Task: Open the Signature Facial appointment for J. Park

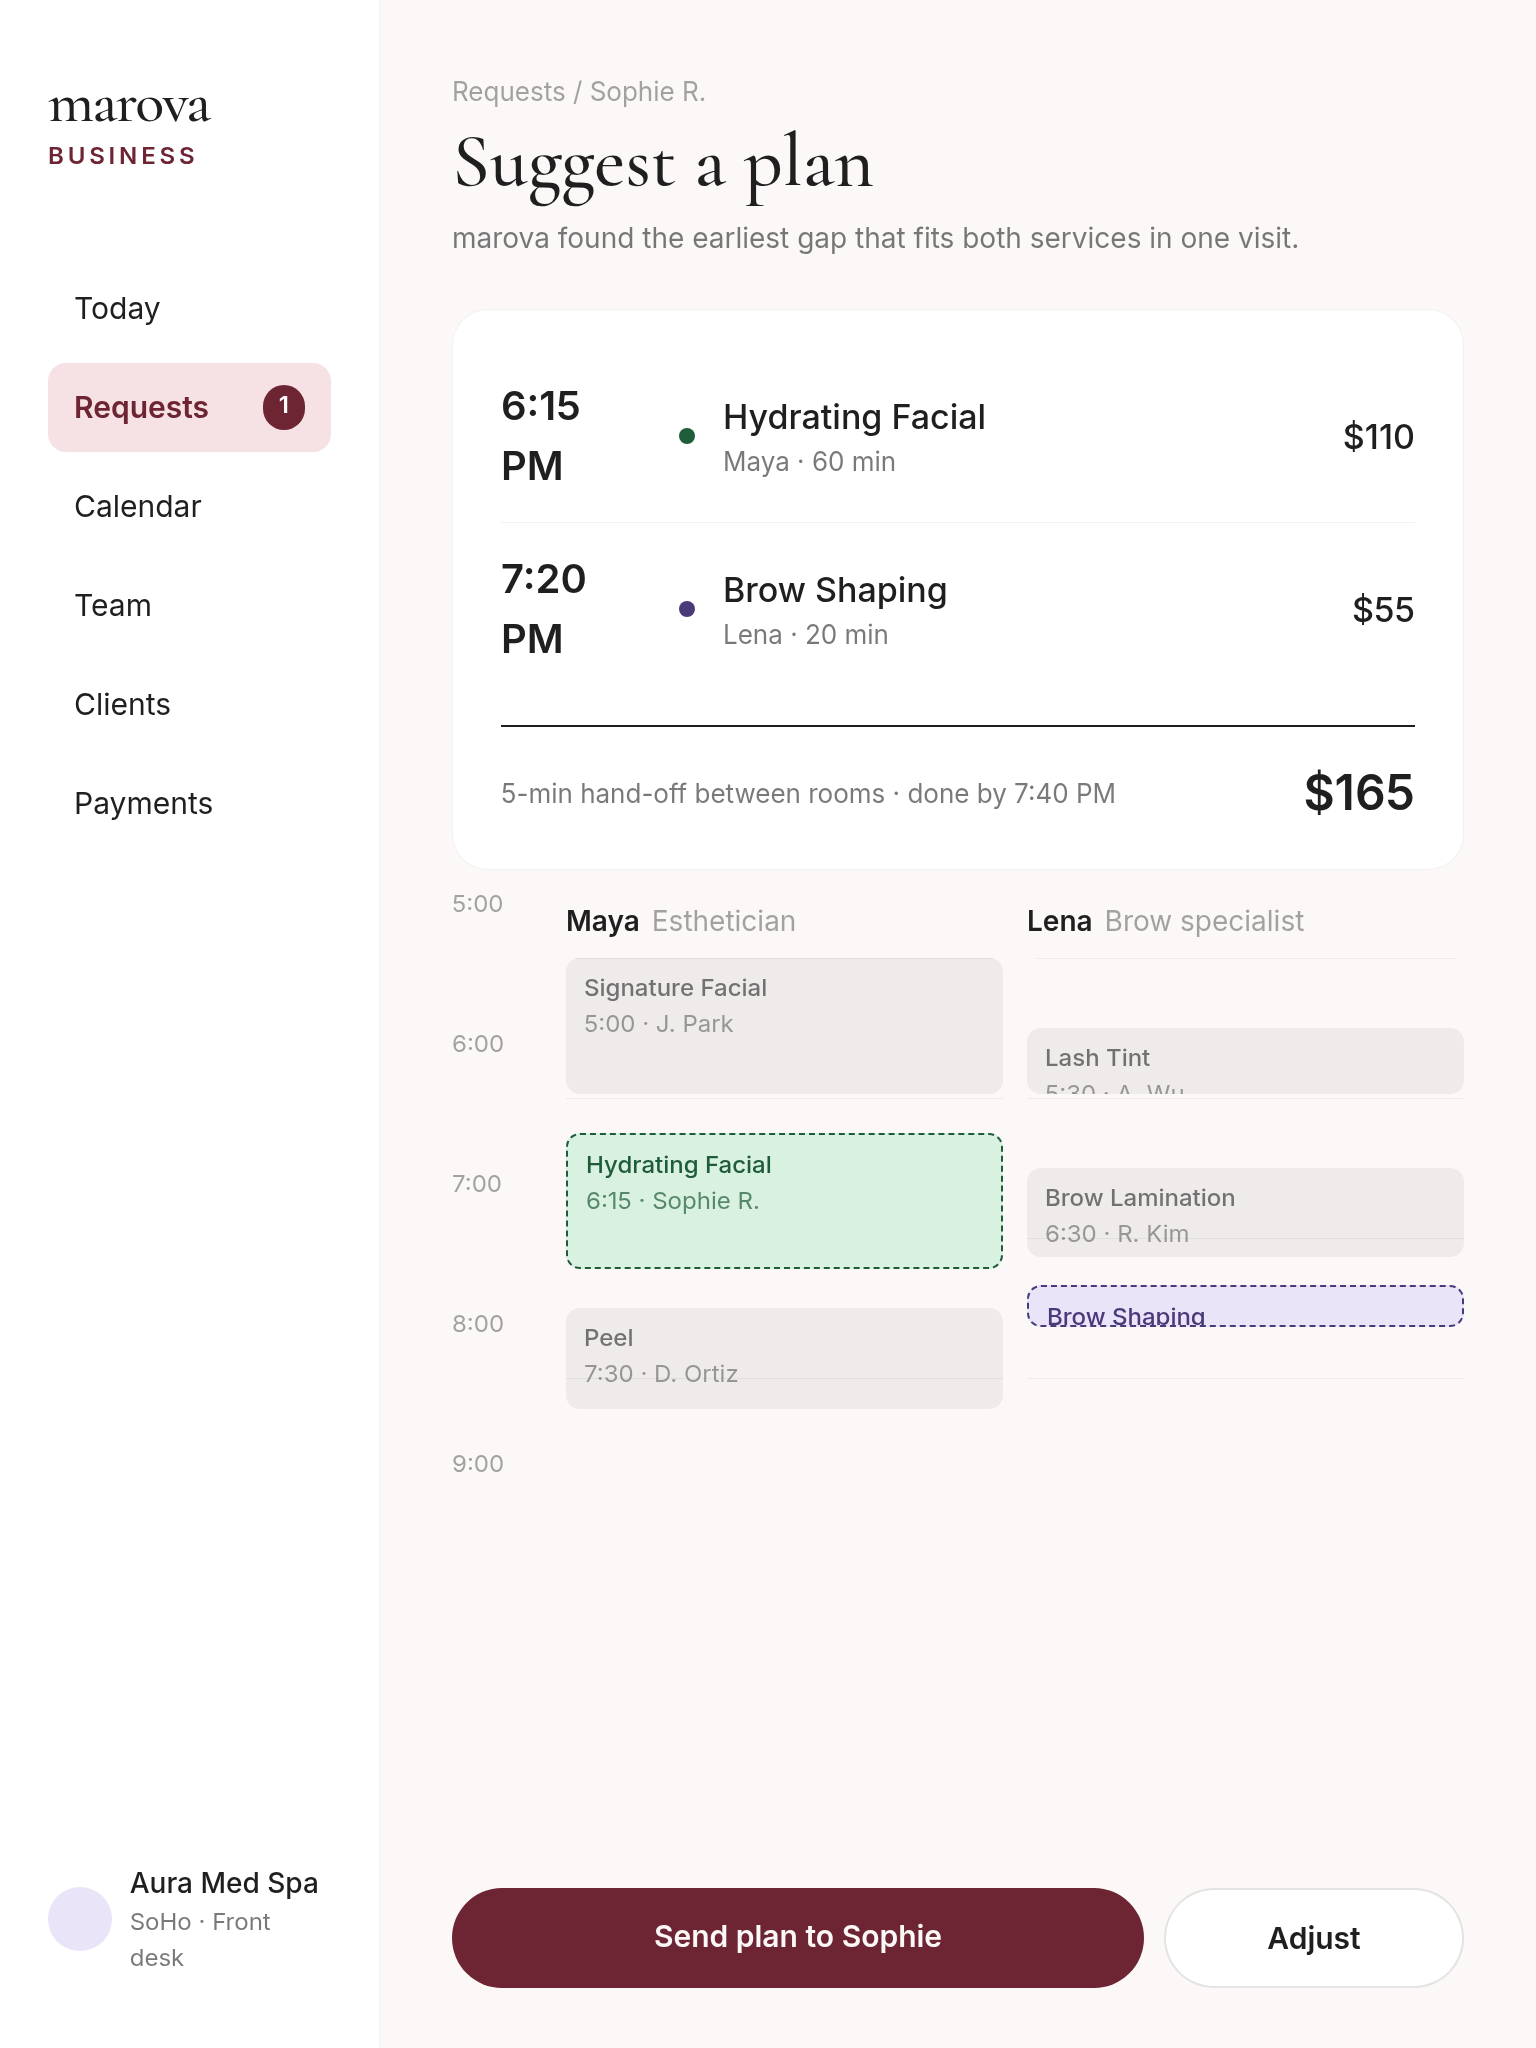Action: [x=784, y=1025]
